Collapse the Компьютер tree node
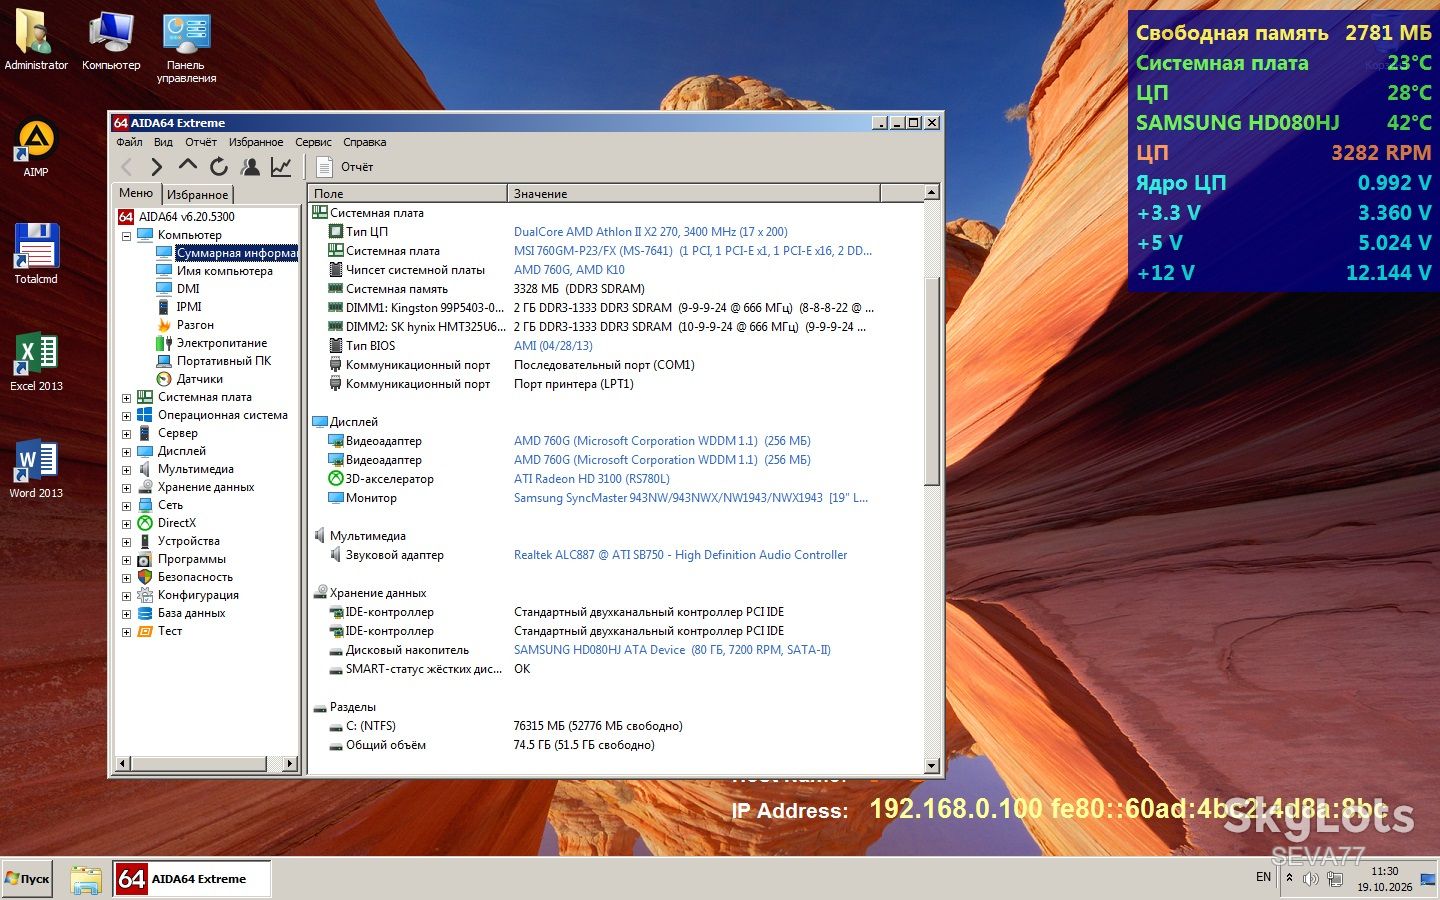1440x900 pixels. pyautogui.click(x=126, y=236)
